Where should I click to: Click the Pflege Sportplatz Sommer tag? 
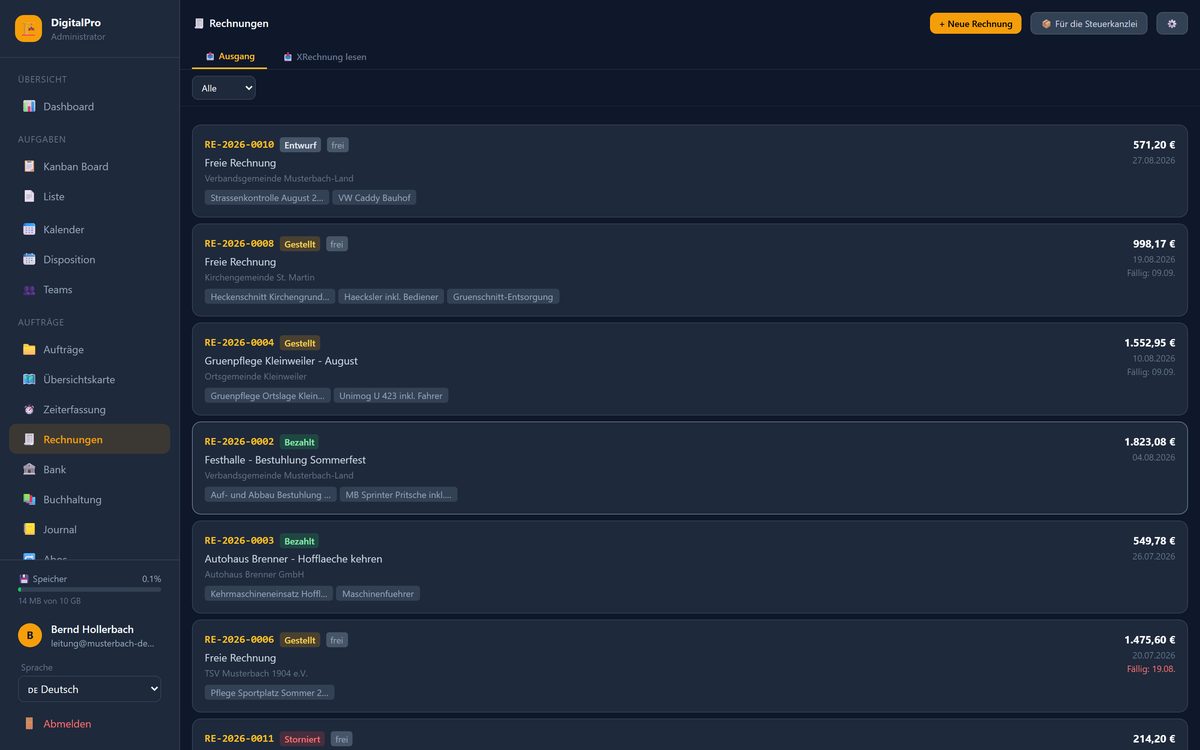point(270,693)
